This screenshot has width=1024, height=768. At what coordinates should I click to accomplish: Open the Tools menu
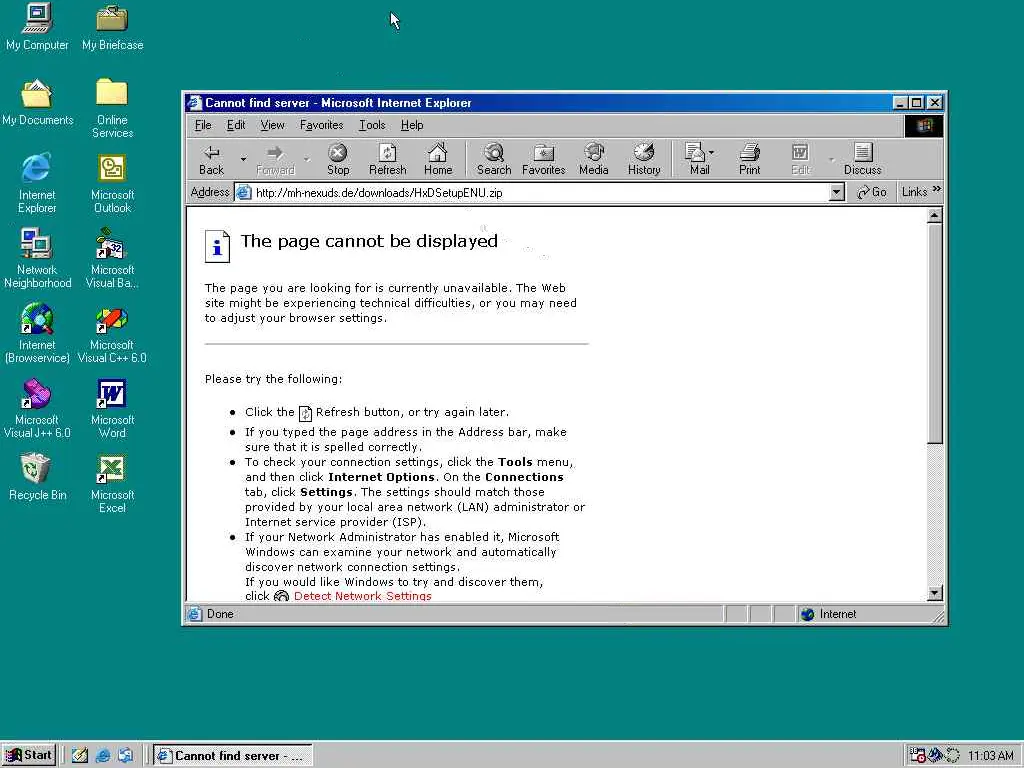pyautogui.click(x=372, y=125)
